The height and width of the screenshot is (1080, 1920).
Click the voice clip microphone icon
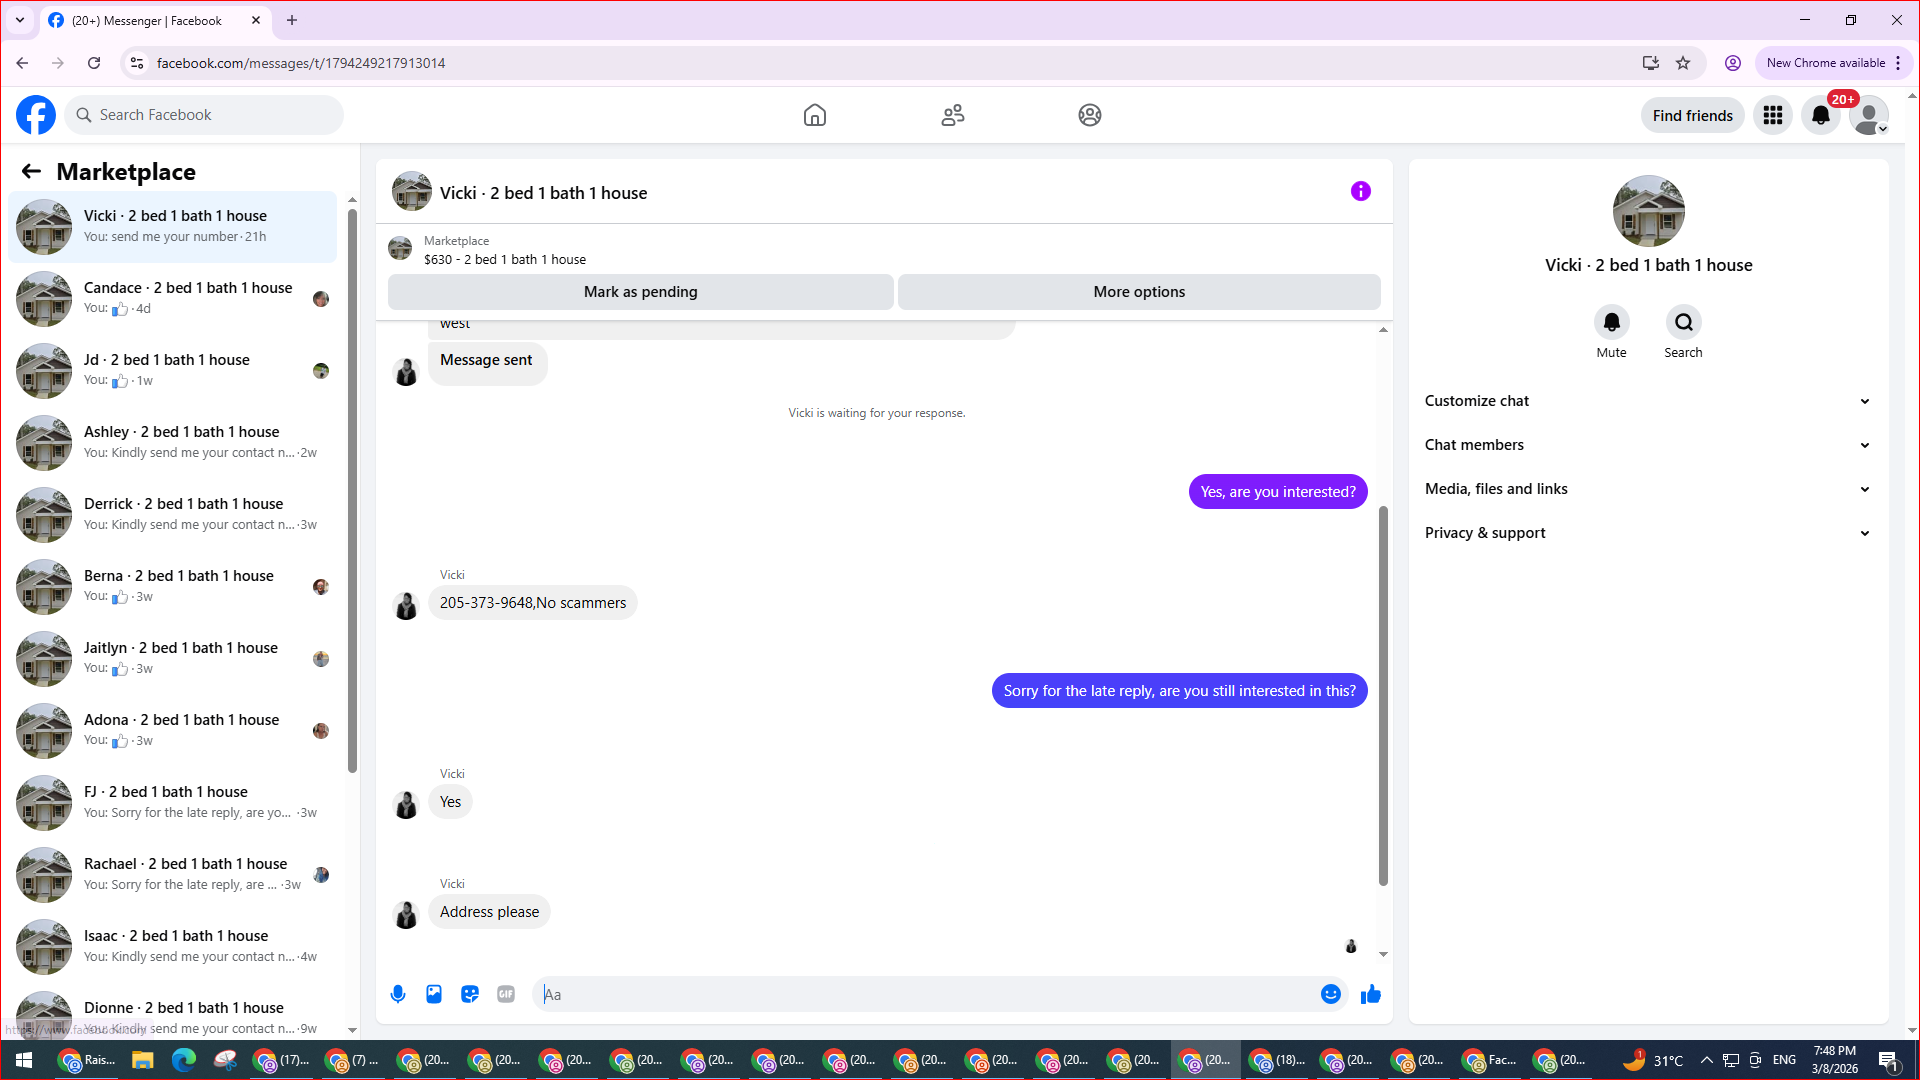398,994
